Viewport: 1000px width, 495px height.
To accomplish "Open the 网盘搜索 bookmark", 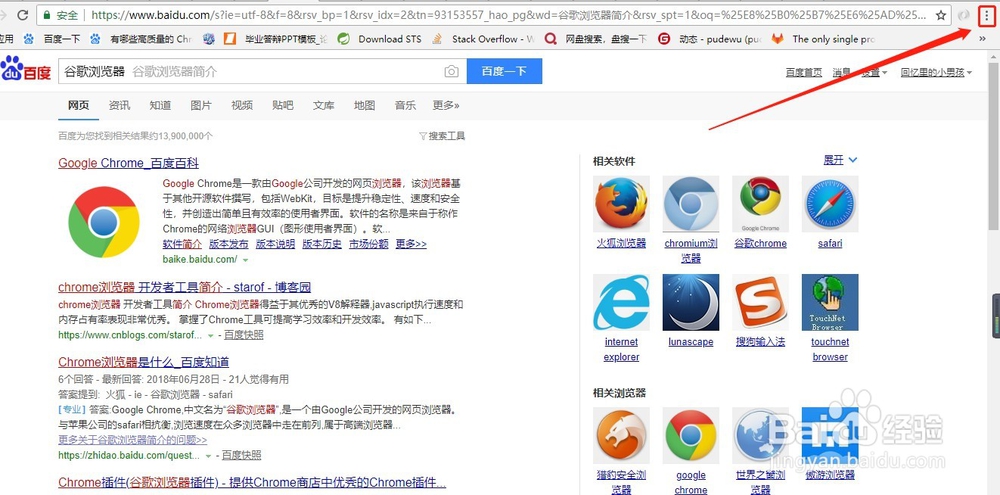I will [596, 39].
